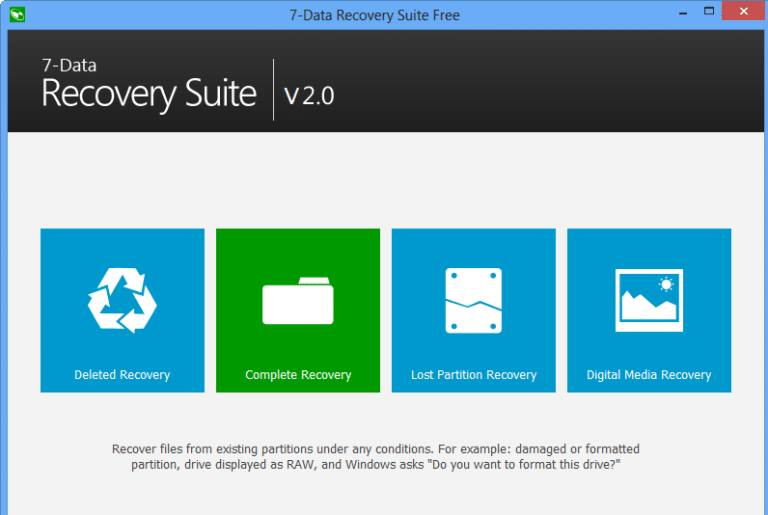Launch Lost Partition Recovery via its label
Viewport: 768px width, 515px height.
click(474, 375)
